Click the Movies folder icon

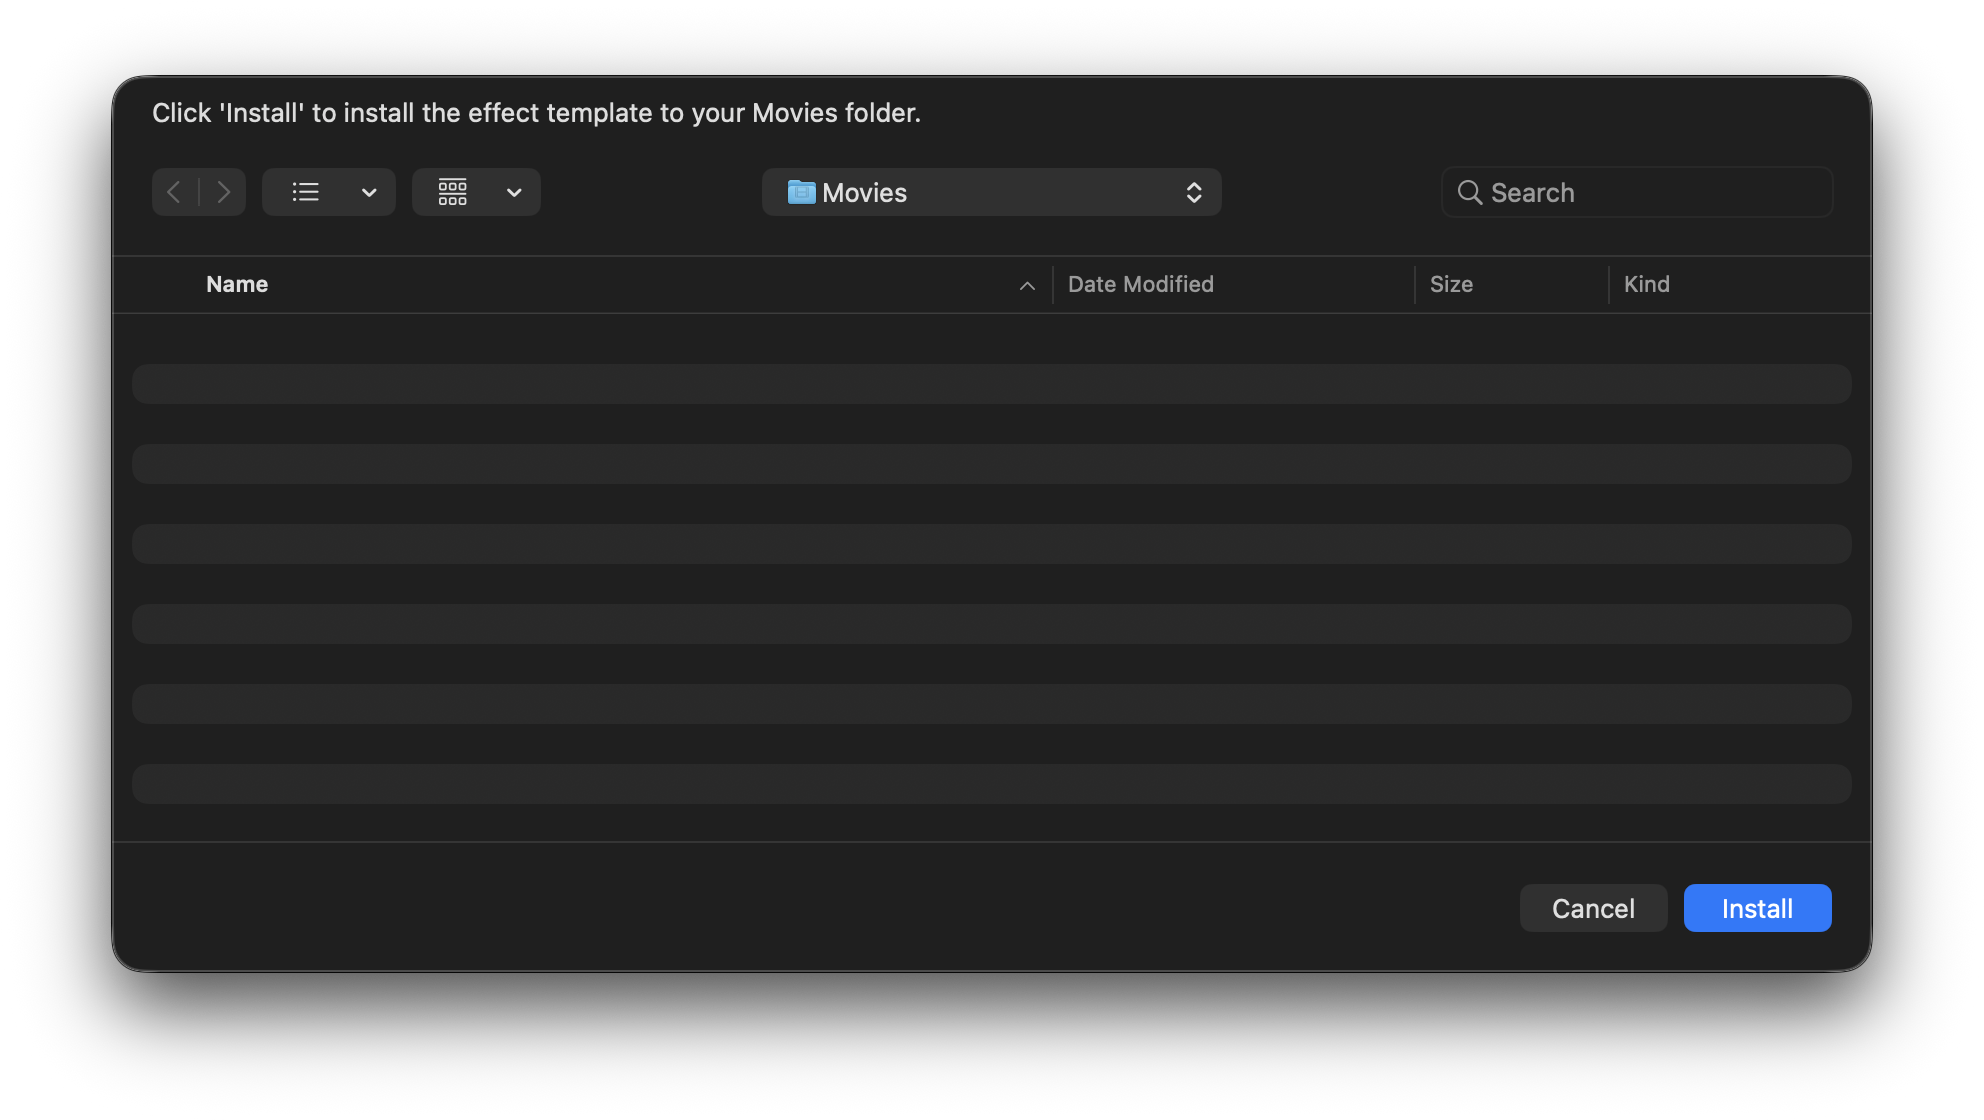pos(801,192)
